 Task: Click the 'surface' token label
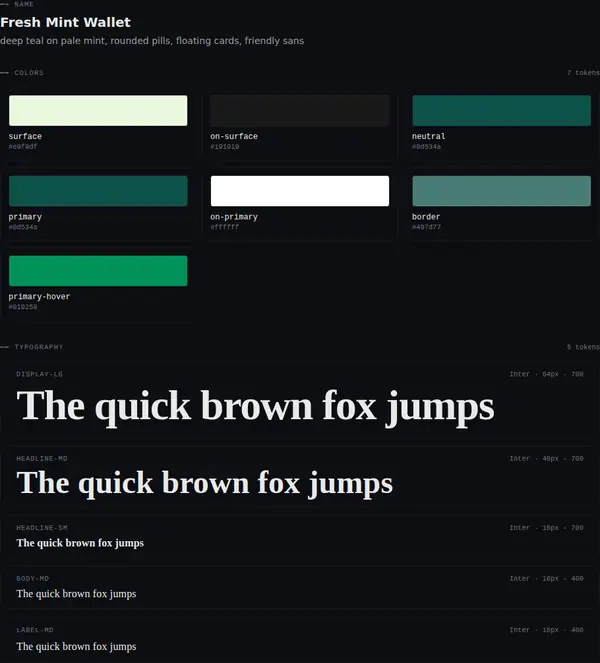25,136
